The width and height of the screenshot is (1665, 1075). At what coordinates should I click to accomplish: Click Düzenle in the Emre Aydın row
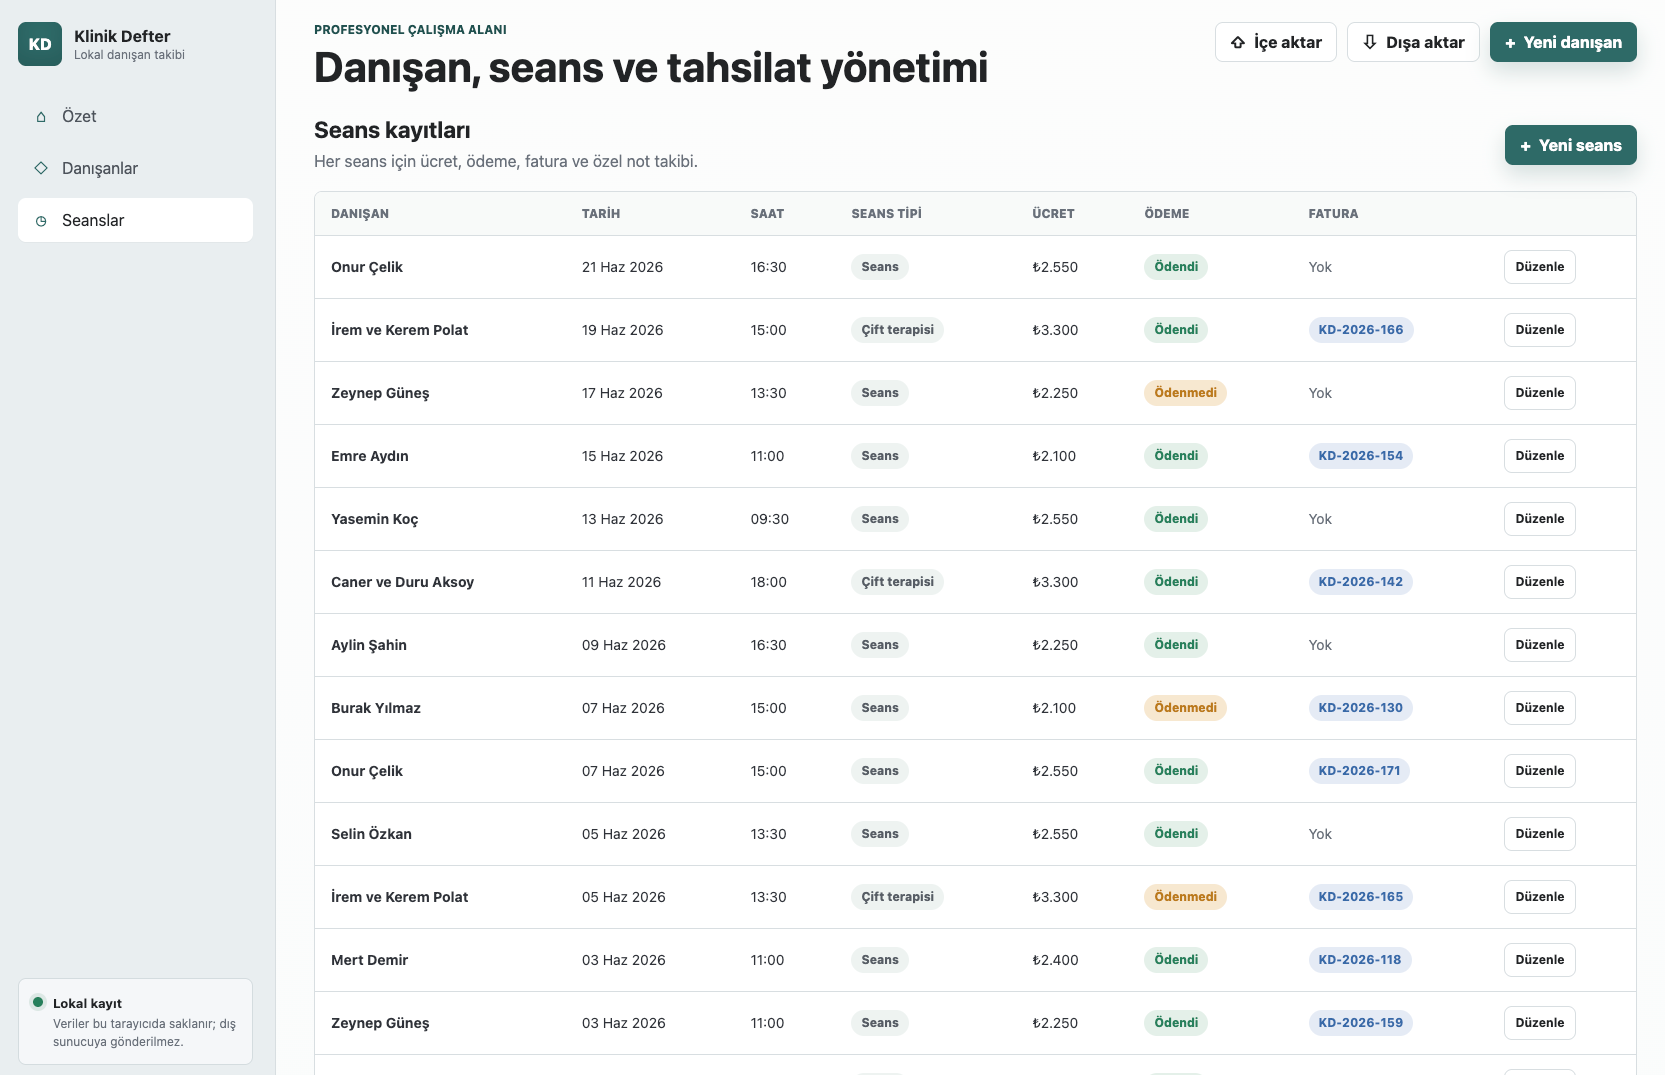1539,456
